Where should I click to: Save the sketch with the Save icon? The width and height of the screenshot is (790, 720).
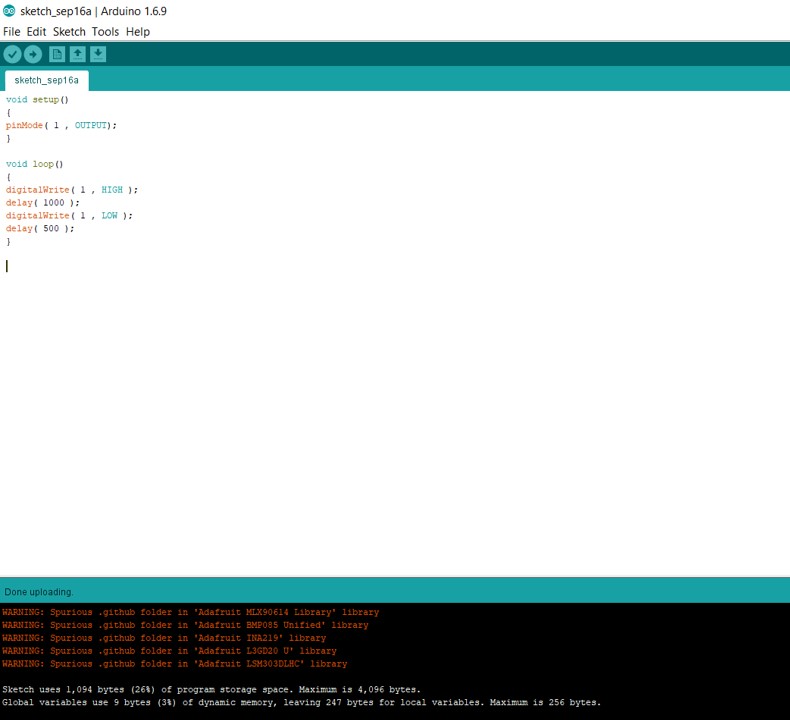pos(98,54)
